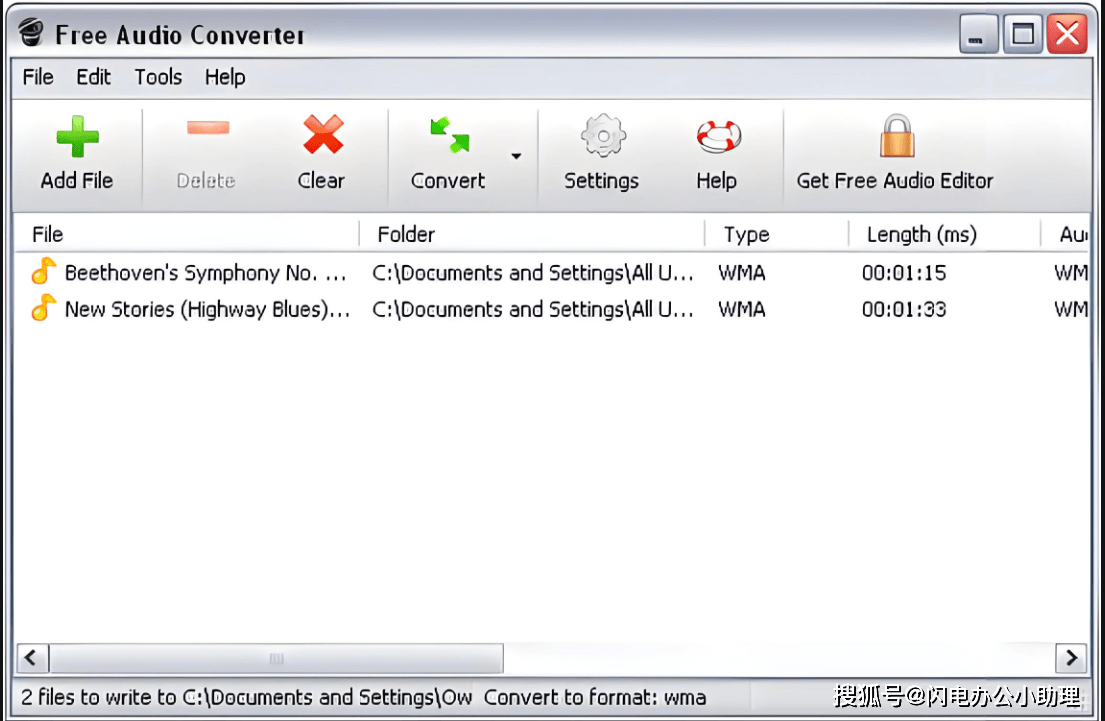The height and width of the screenshot is (721, 1105).
Task: Select the New Stories (Highway Blues) file name
Action: [x=207, y=309]
